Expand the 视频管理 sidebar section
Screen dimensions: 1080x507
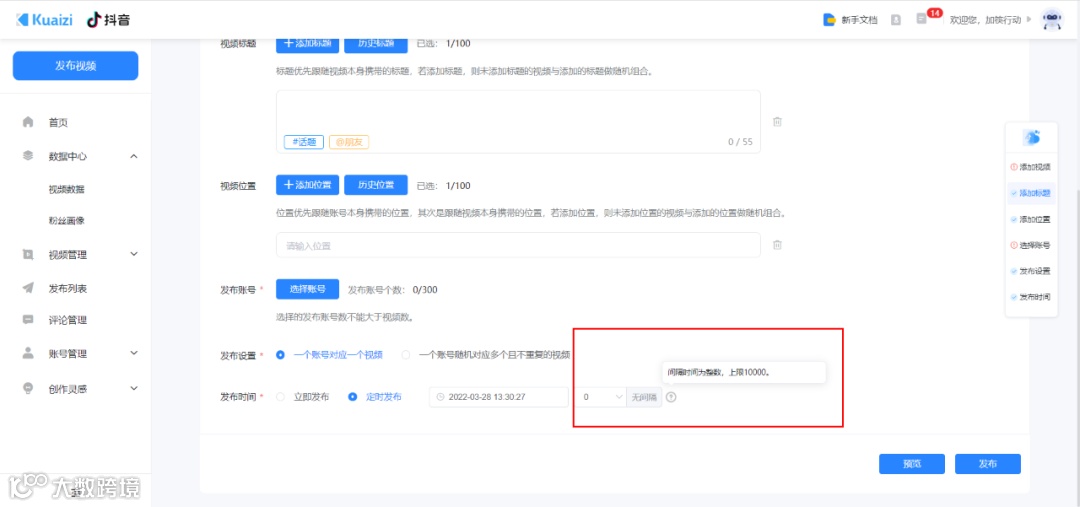point(134,255)
